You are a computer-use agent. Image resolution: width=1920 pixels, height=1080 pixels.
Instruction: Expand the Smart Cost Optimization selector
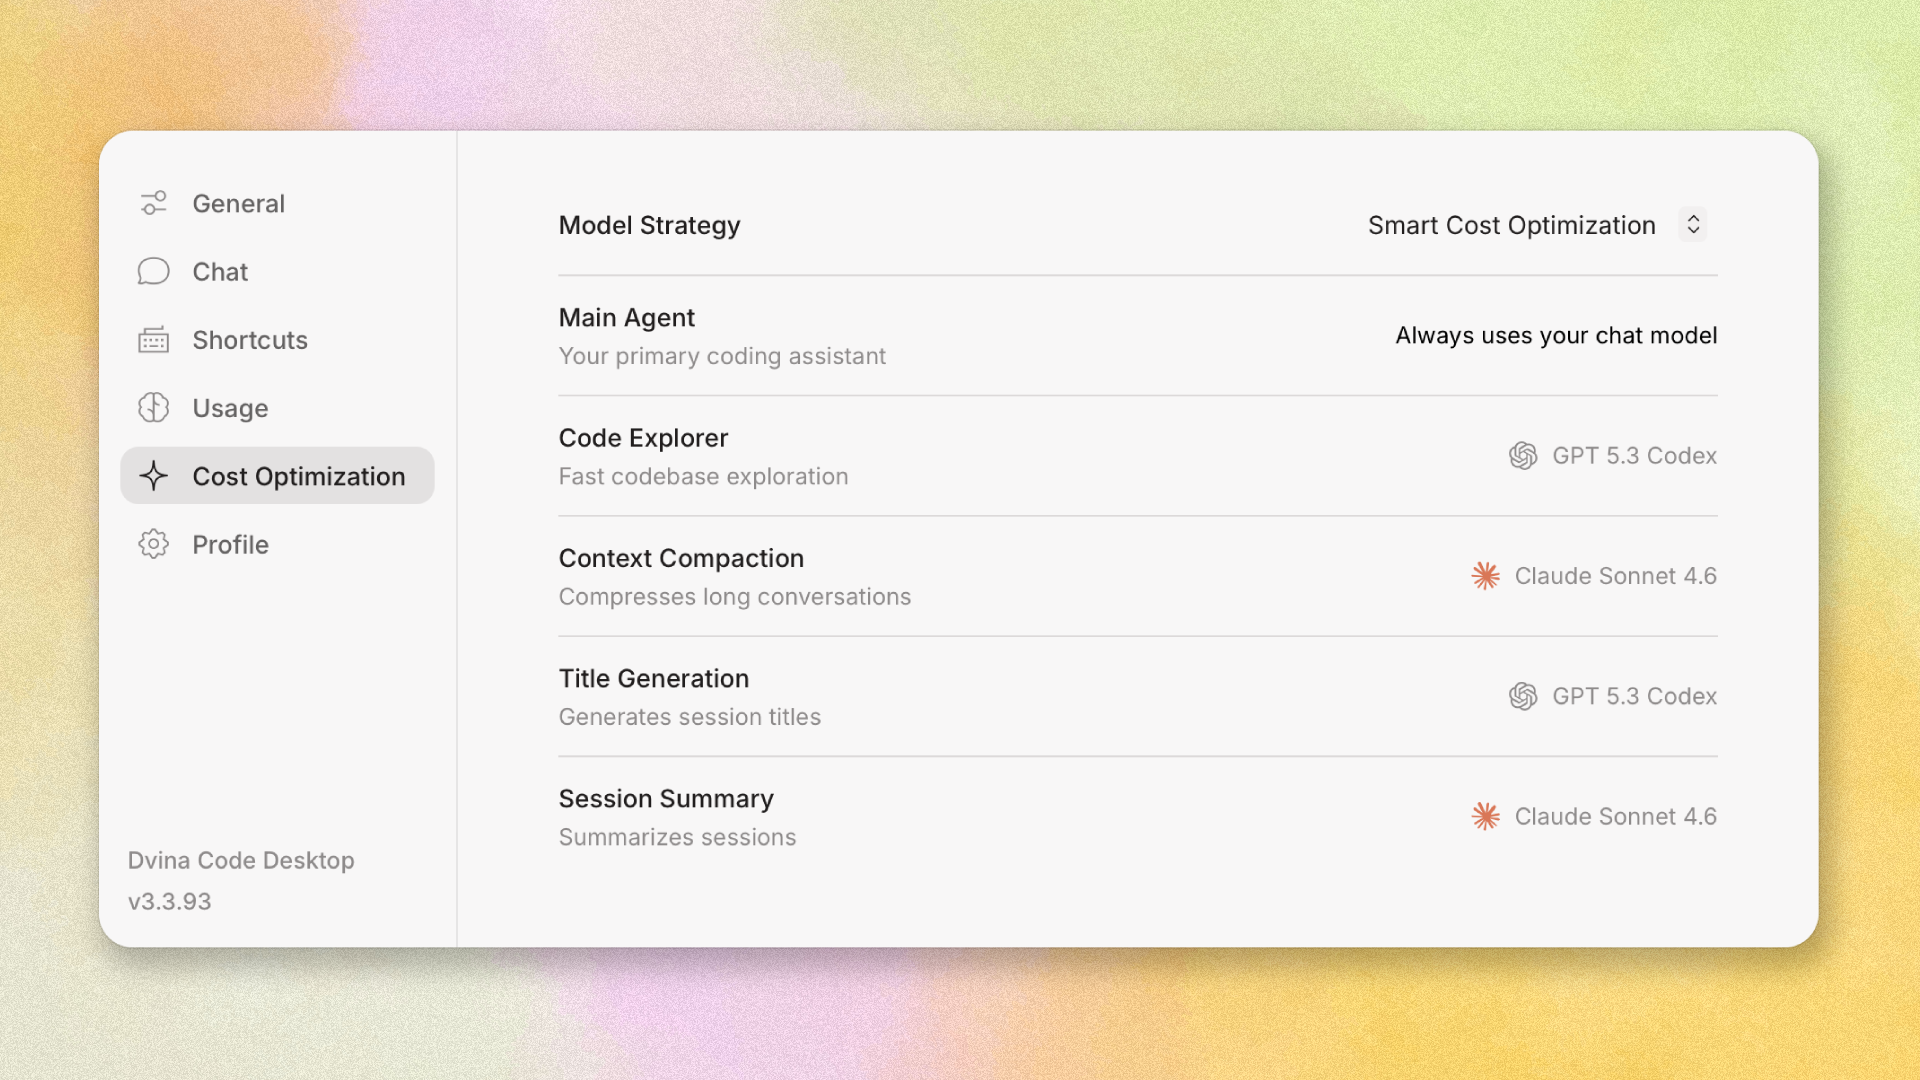(1511, 225)
